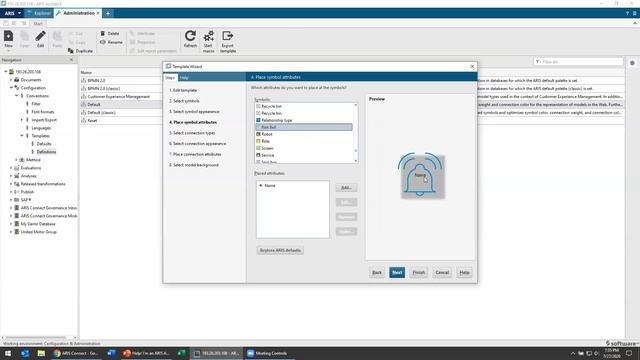Click the Help button in wizard footer

464,272
